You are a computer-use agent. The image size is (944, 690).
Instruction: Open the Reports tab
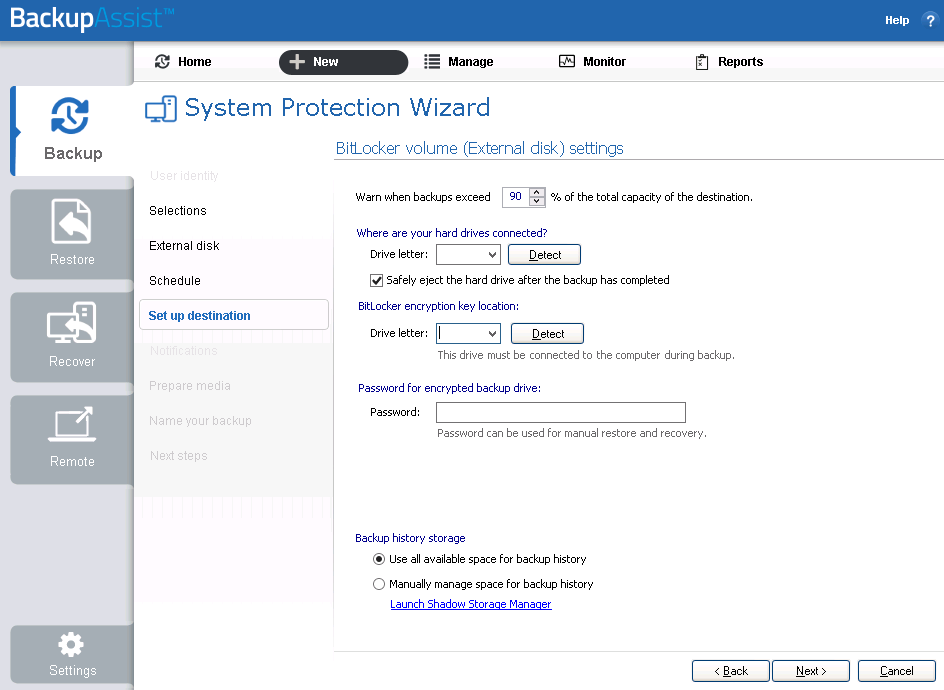click(x=729, y=61)
